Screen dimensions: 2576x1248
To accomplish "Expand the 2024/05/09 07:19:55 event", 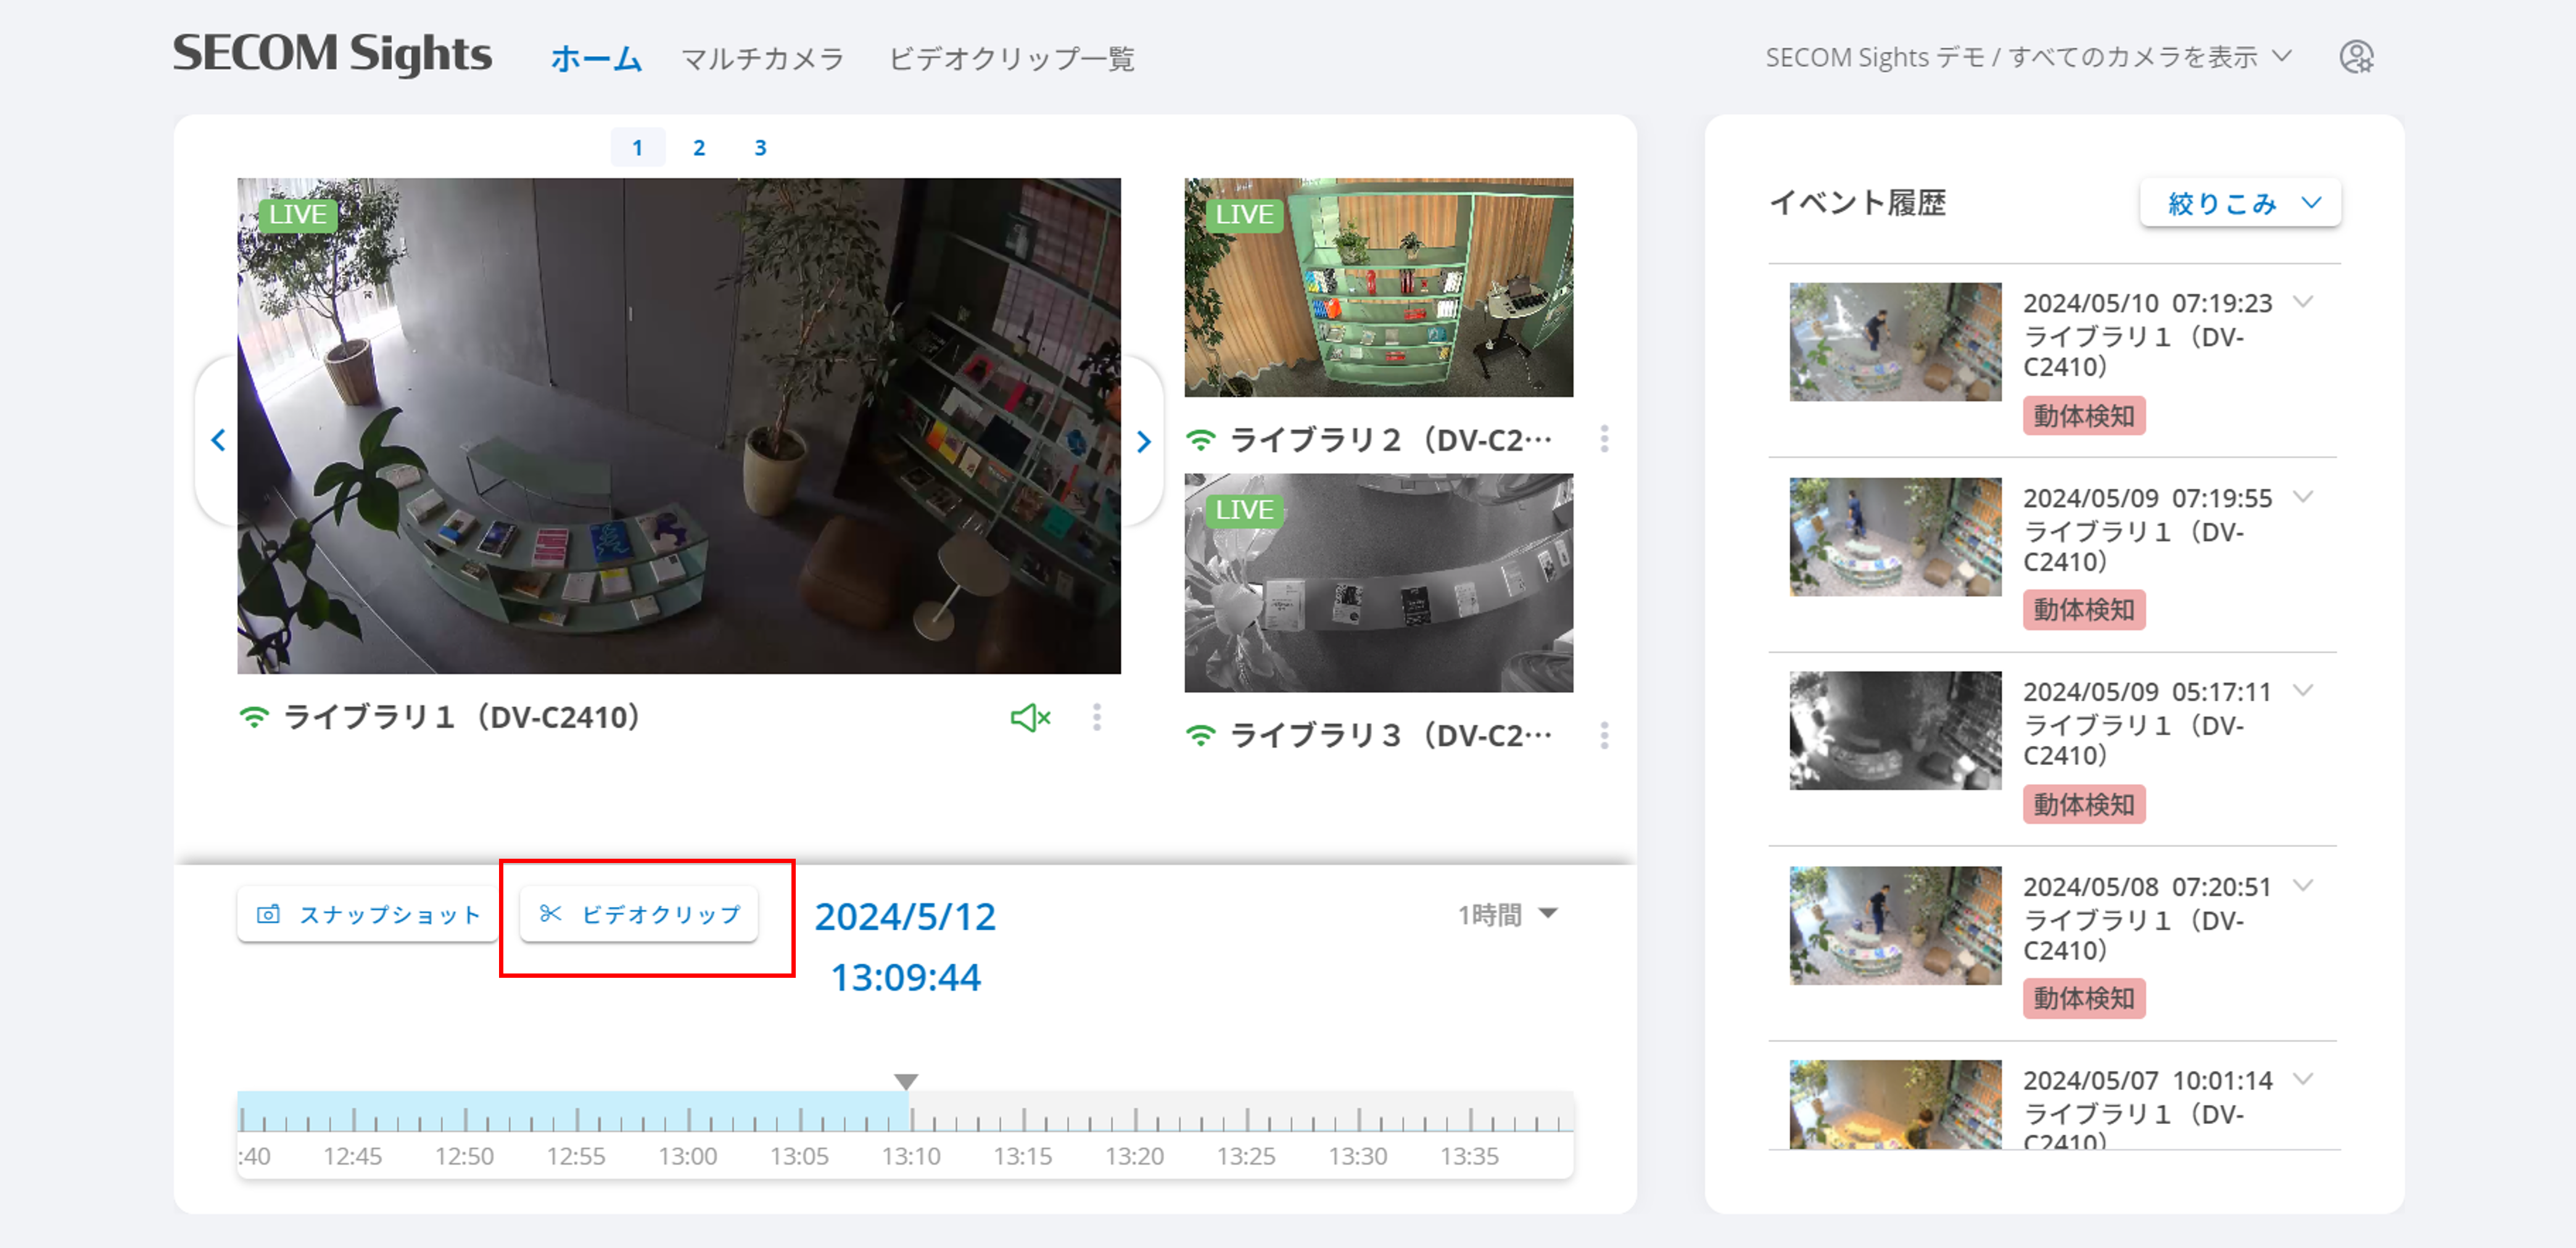I will [2303, 497].
